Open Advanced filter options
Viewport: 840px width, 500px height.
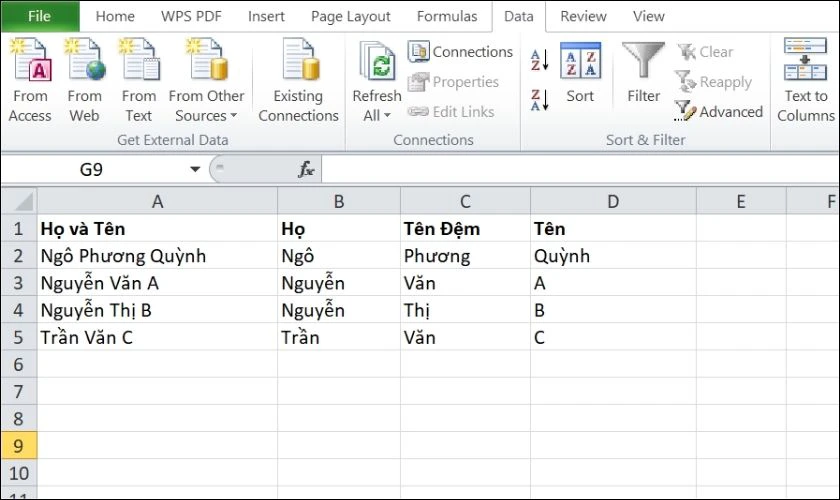tap(719, 112)
